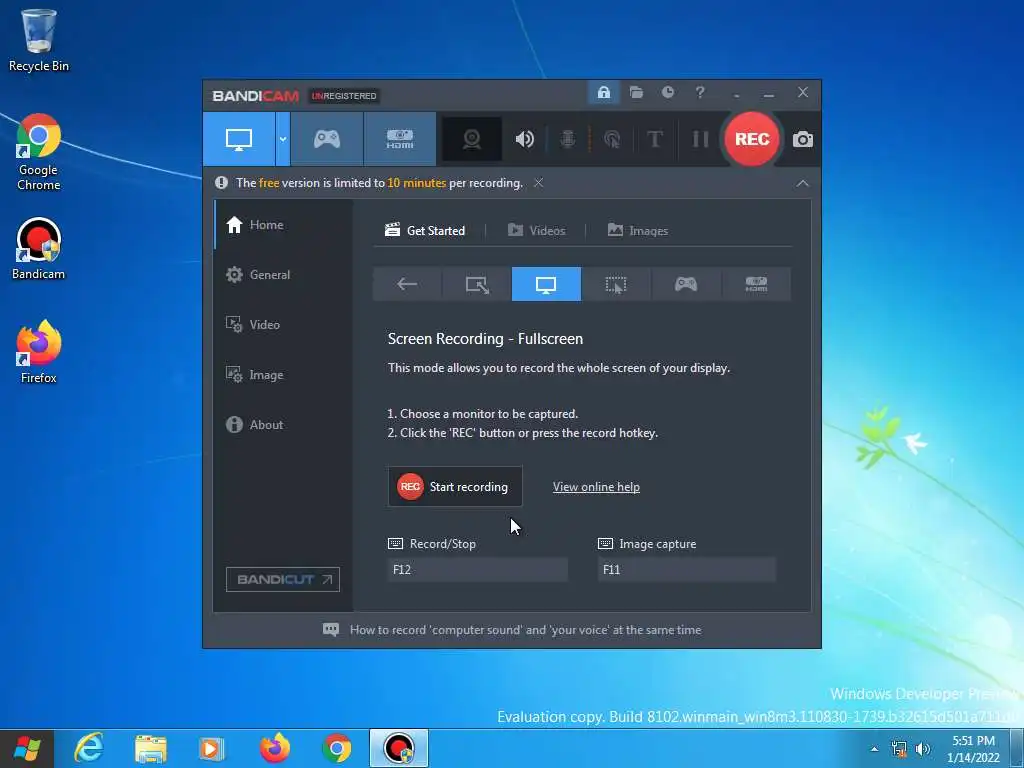Toggle the mouse click effect icon

coord(612,139)
